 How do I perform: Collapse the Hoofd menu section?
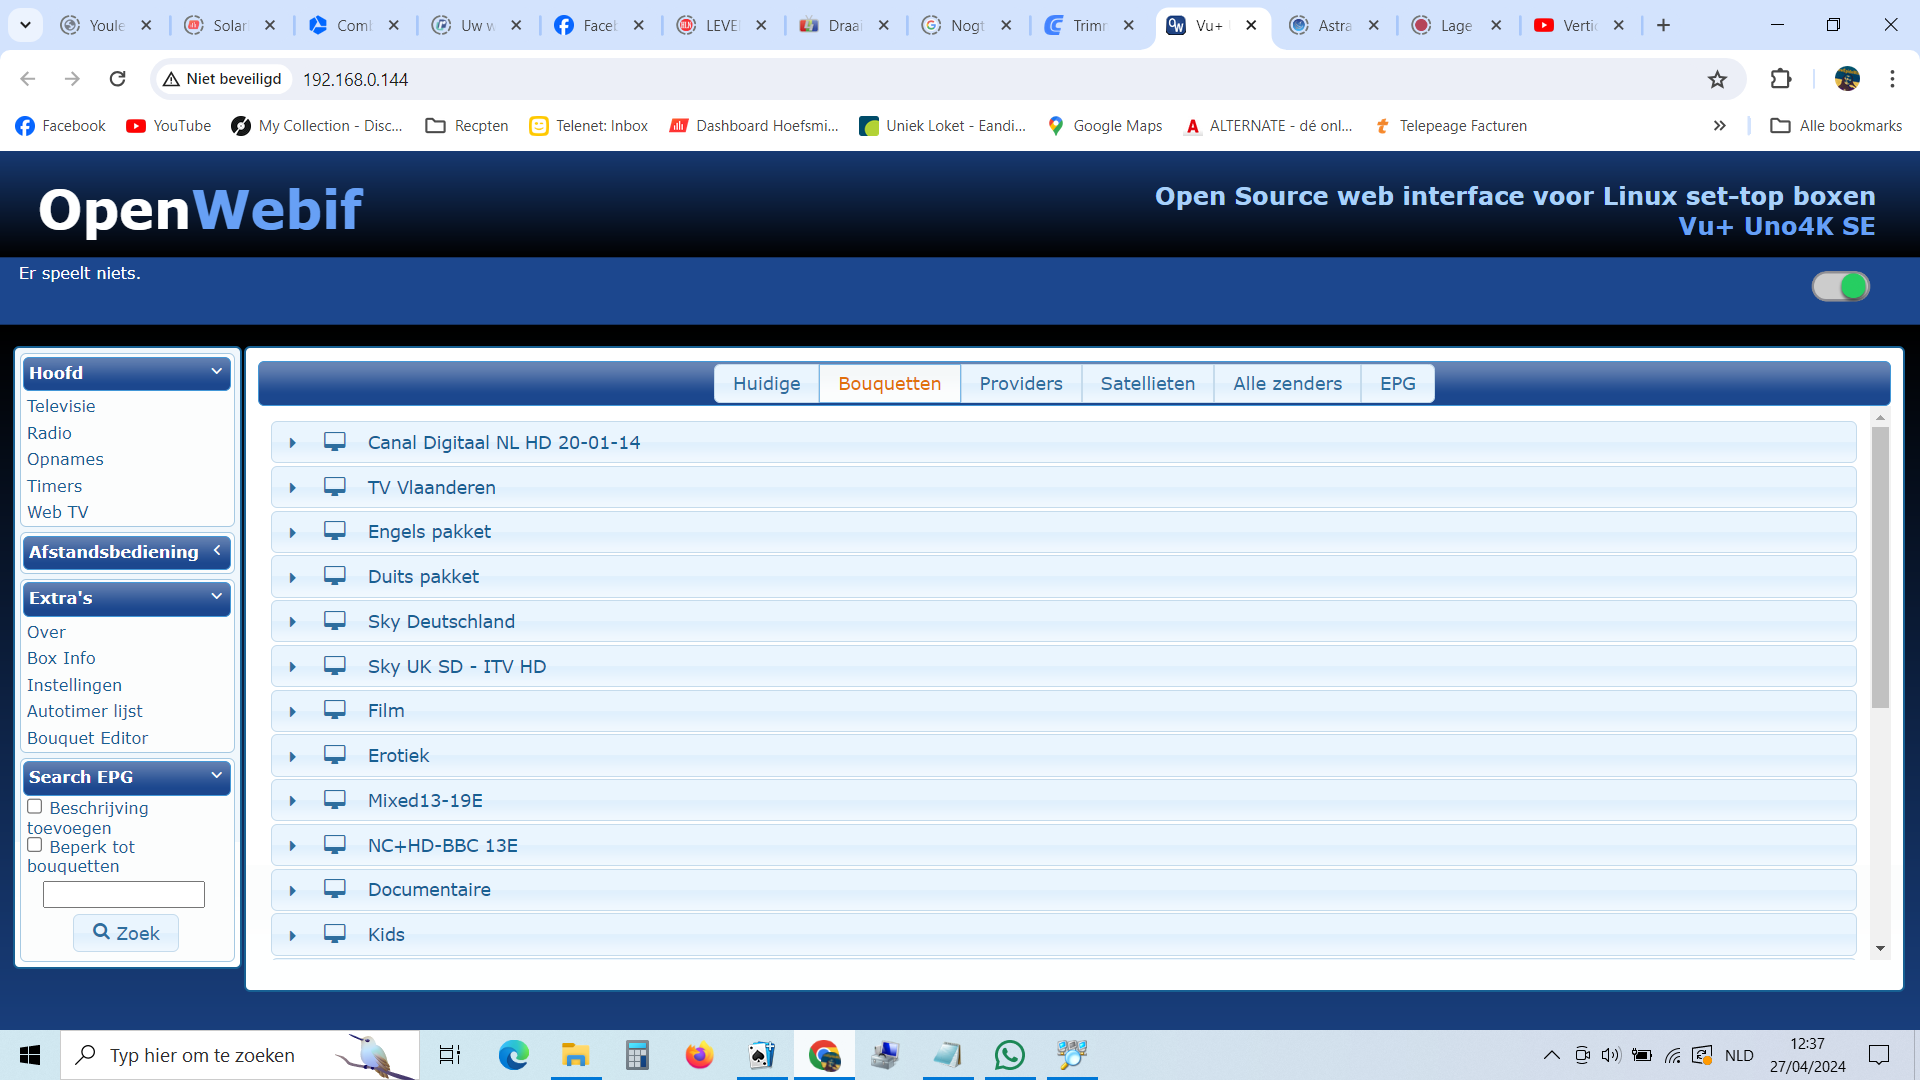(x=127, y=373)
